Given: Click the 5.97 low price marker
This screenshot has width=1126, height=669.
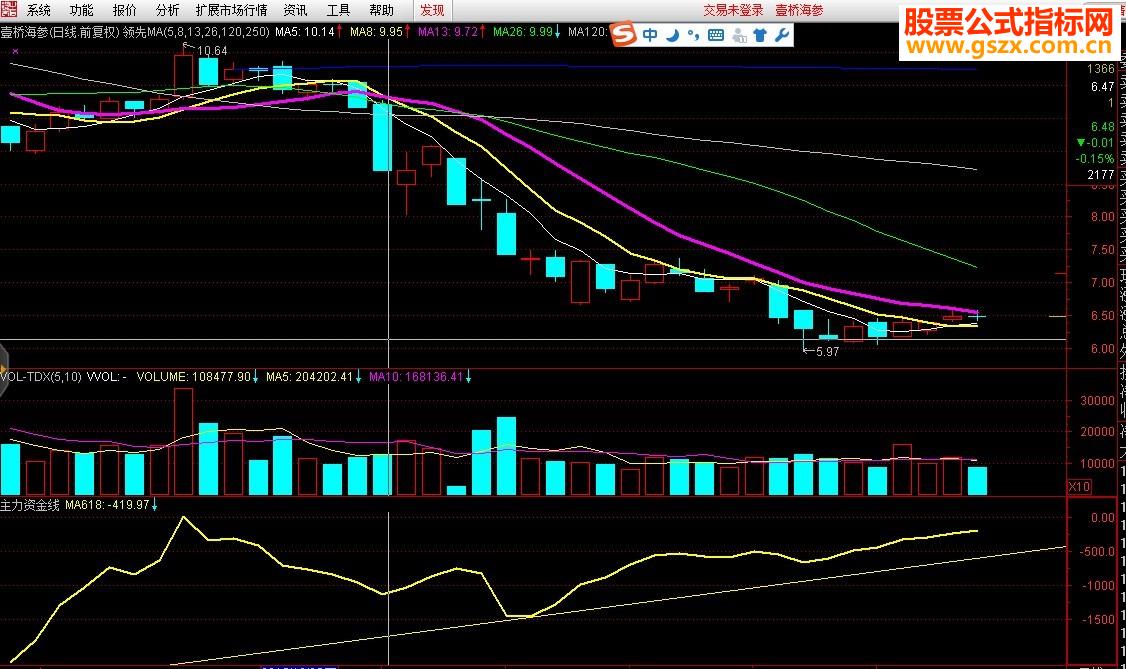Looking at the screenshot, I should point(827,352).
